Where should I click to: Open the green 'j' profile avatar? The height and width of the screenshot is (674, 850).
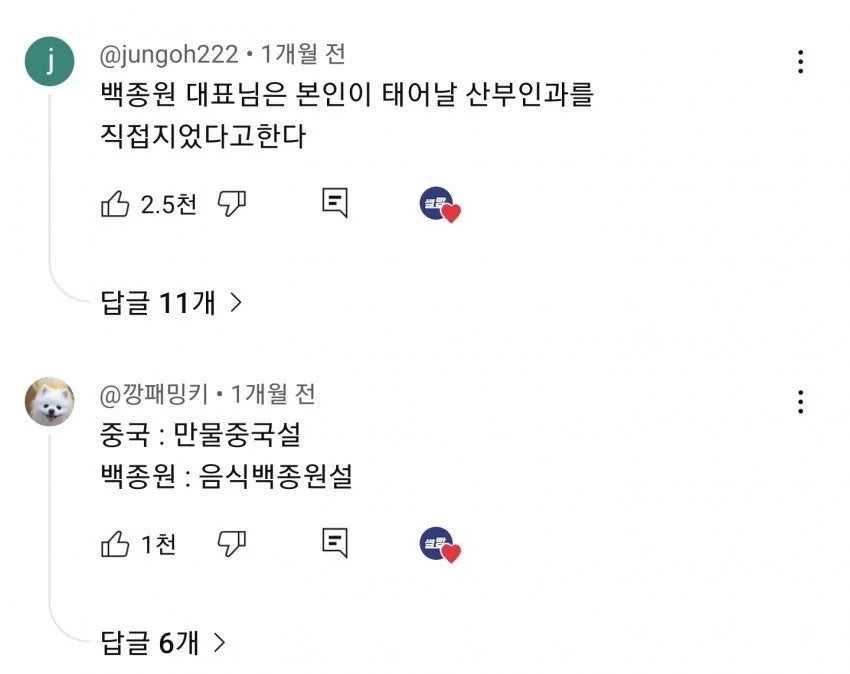[49, 62]
